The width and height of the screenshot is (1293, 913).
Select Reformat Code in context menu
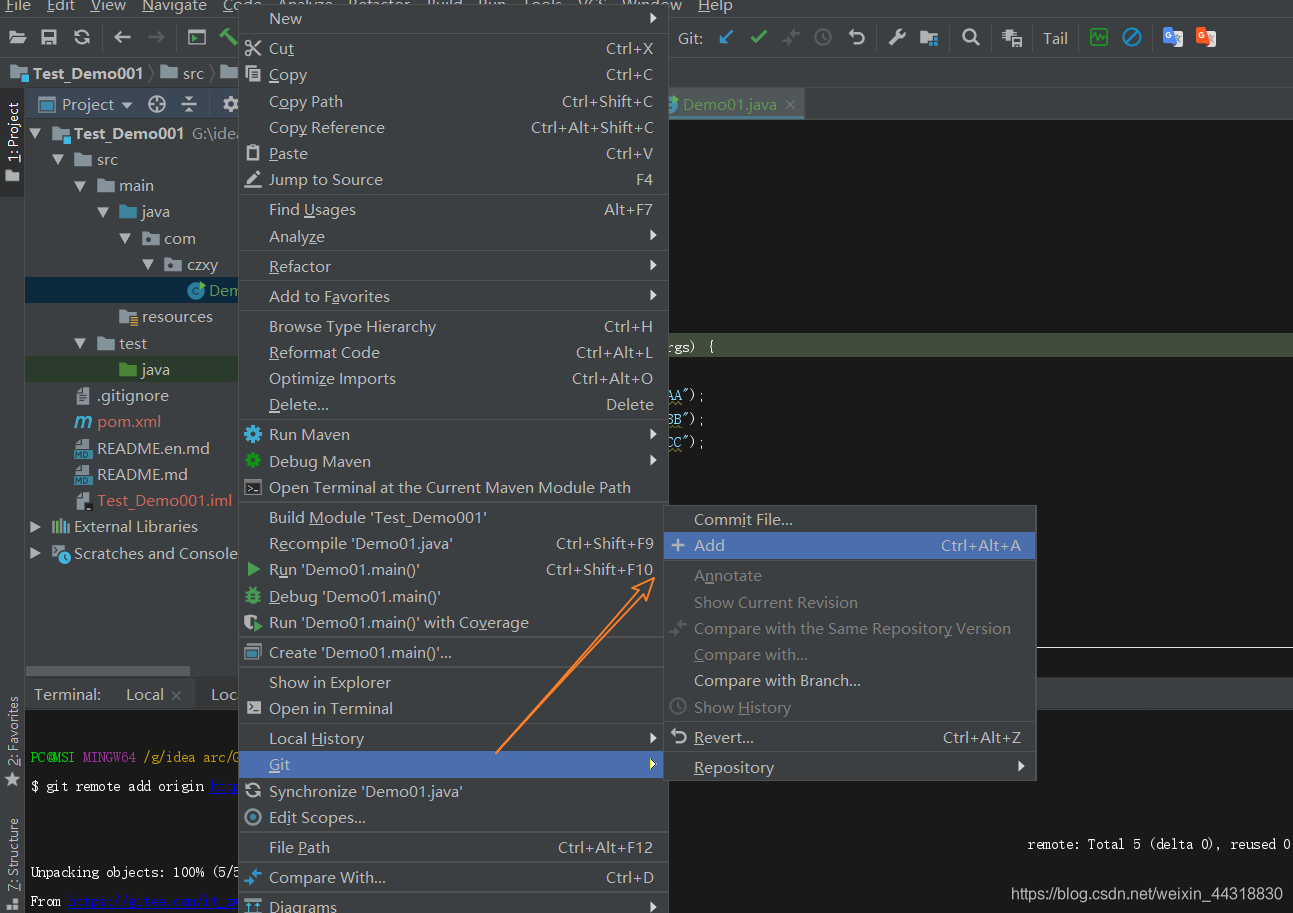coord(453,352)
